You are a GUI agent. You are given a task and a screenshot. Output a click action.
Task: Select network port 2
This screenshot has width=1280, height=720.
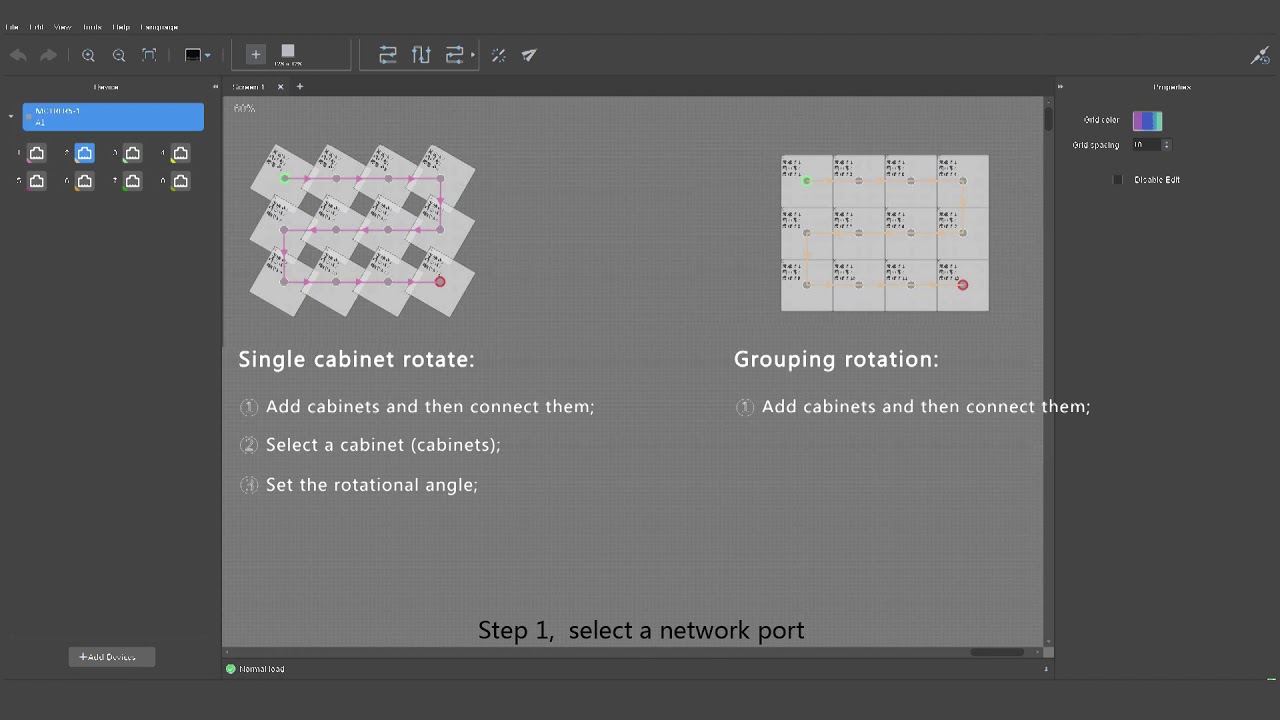pyautogui.click(x=85, y=153)
